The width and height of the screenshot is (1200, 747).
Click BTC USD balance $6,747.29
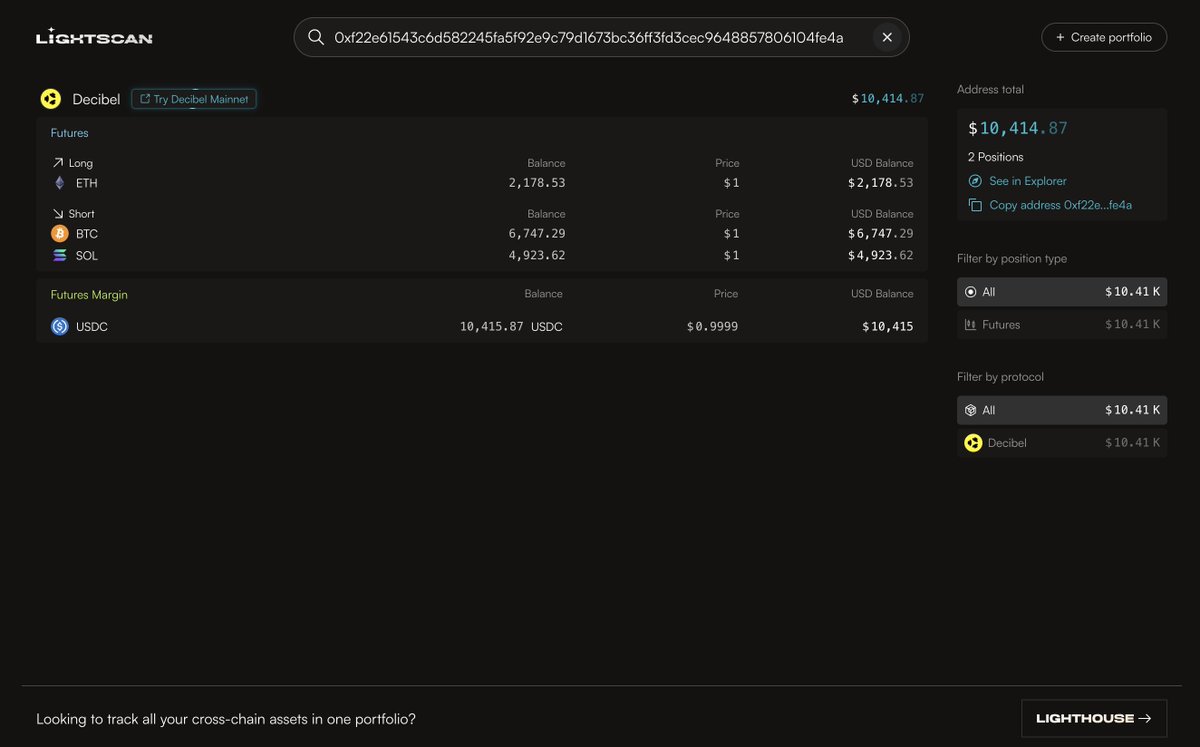tap(880, 233)
